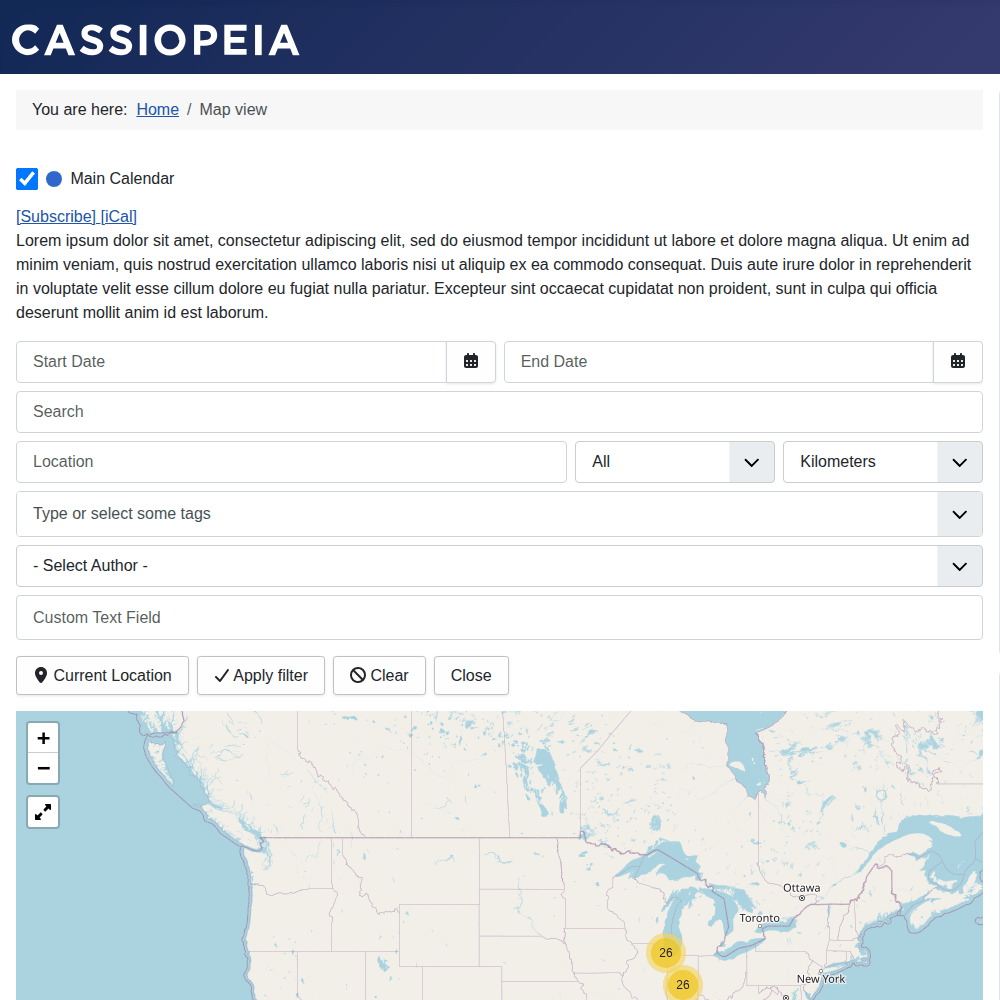Toggle map fullscreen mode
This screenshot has height=1000, width=1000.
point(43,812)
